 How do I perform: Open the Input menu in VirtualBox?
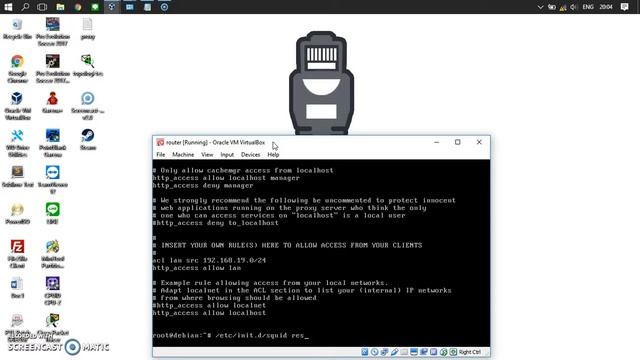227,155
